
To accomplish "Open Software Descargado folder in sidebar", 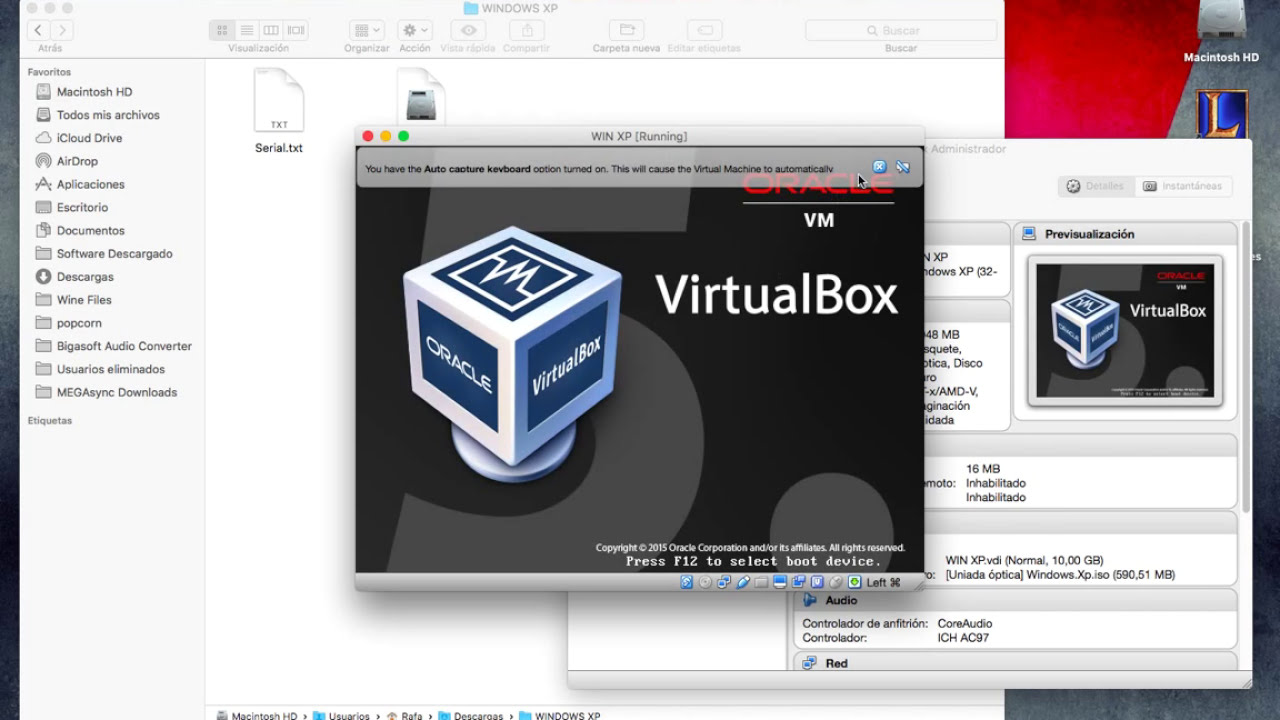I will click(x=114, y=254).
